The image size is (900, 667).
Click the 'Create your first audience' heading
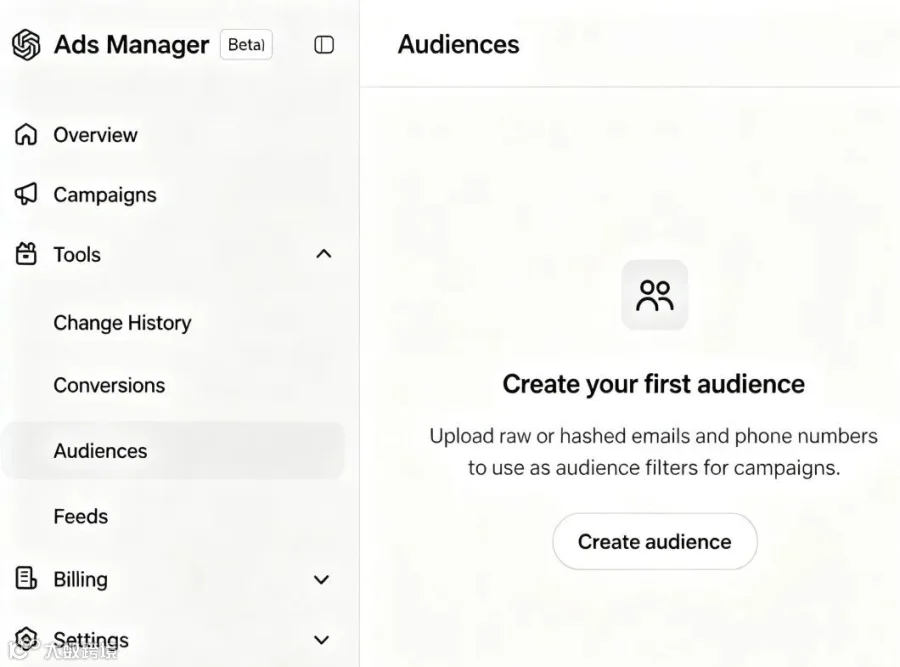coord(654,384)
